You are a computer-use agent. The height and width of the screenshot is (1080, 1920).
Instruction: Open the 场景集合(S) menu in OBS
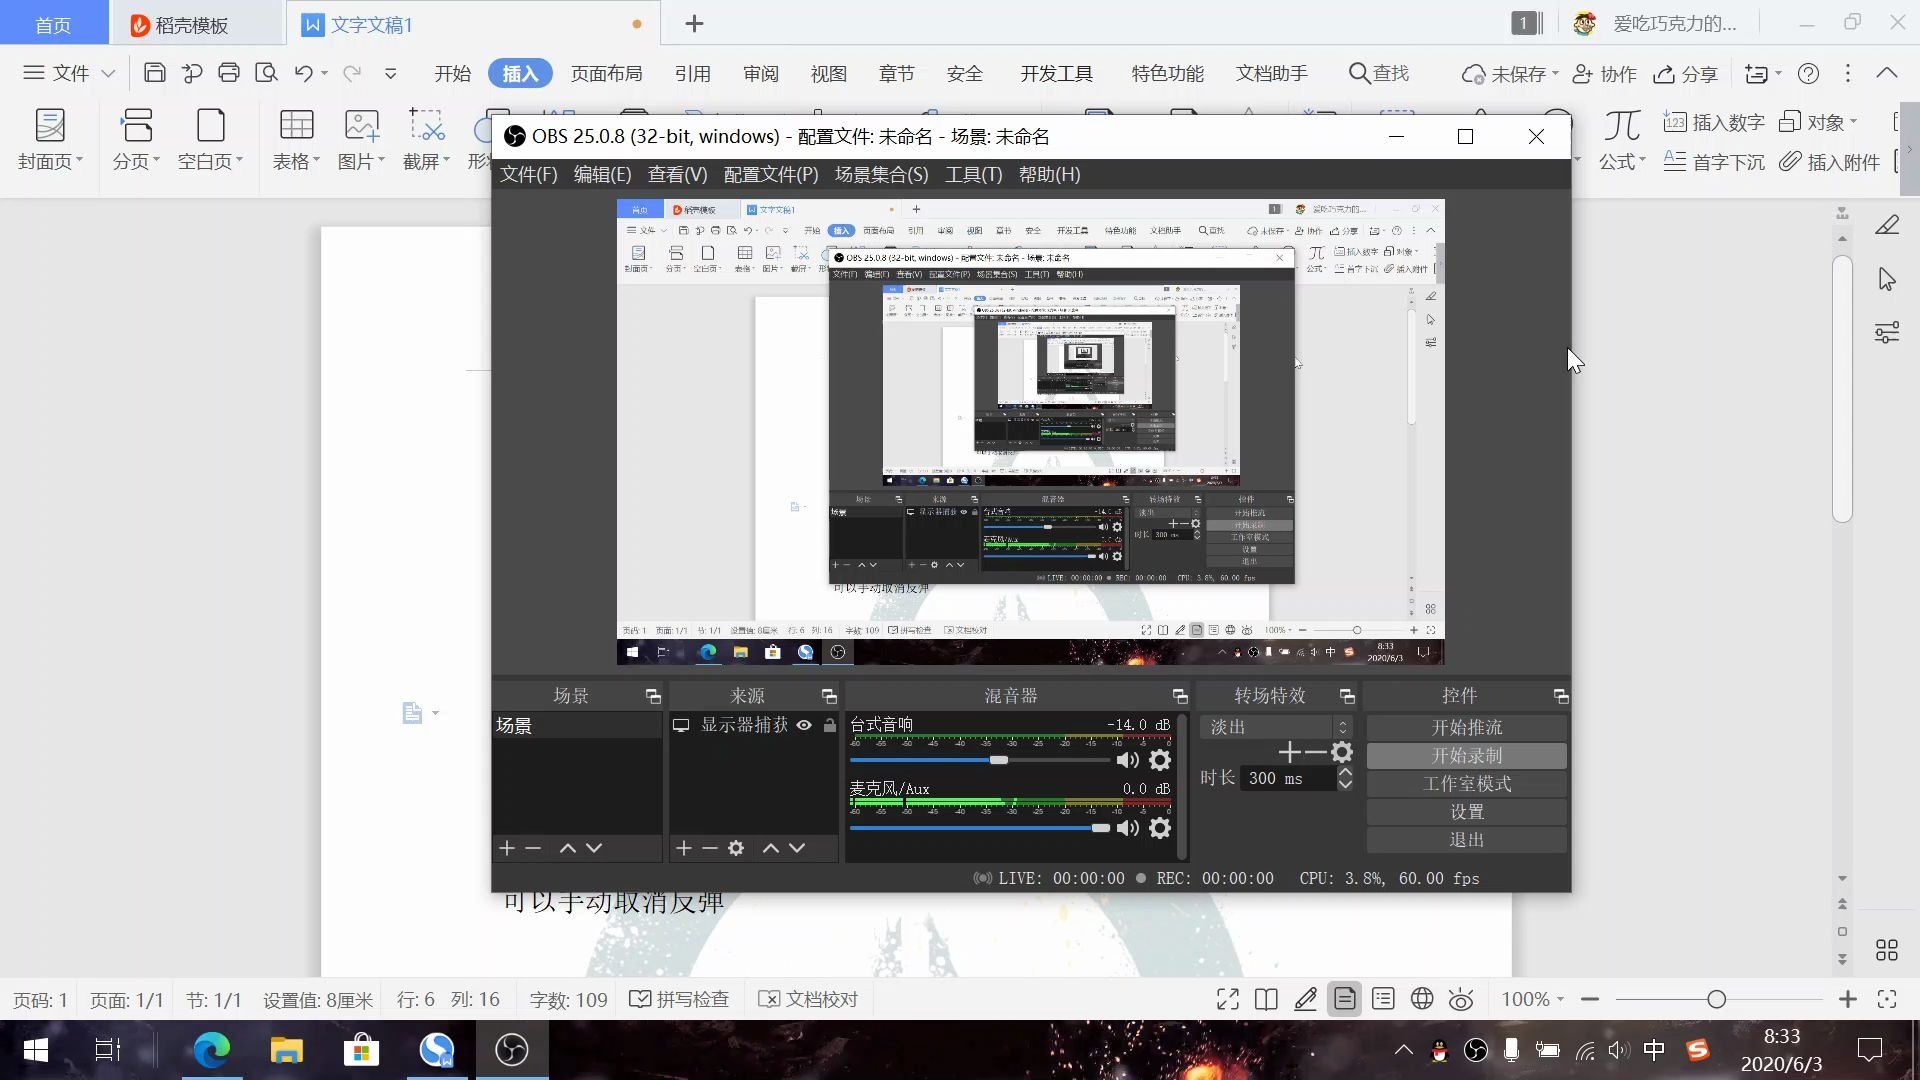click(x=881, y=175)
